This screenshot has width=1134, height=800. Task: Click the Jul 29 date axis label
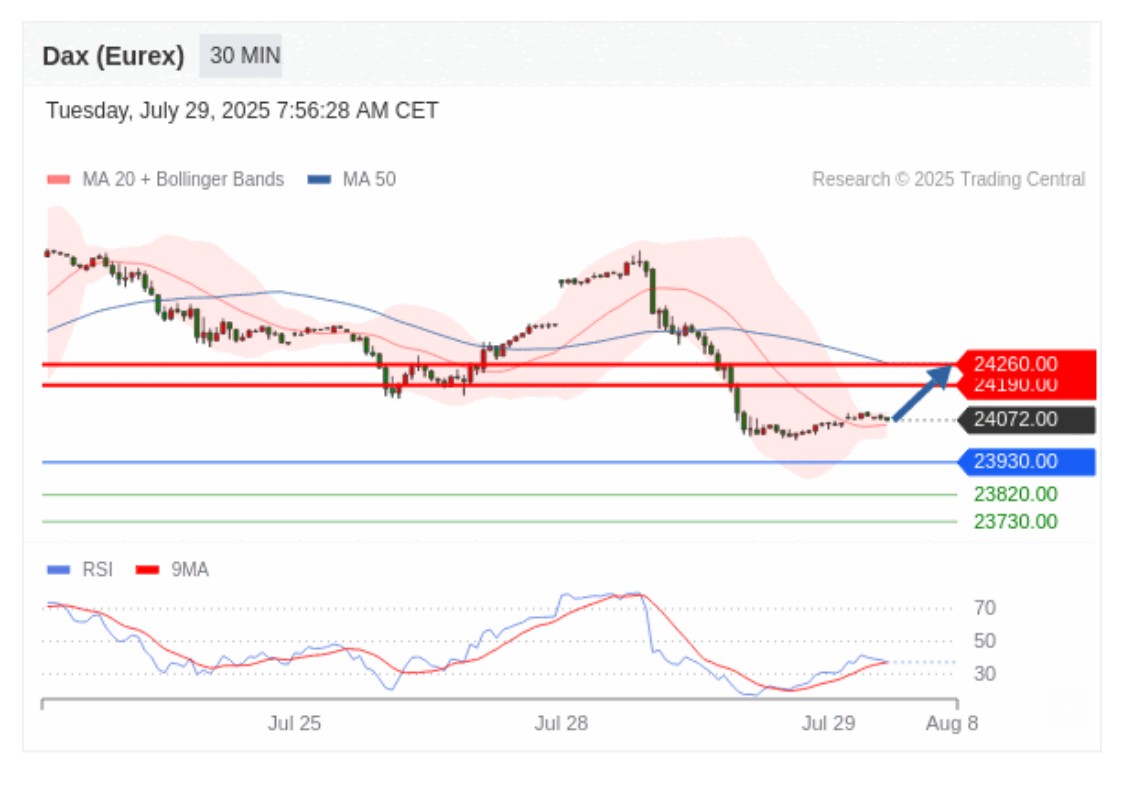[828, 723]
